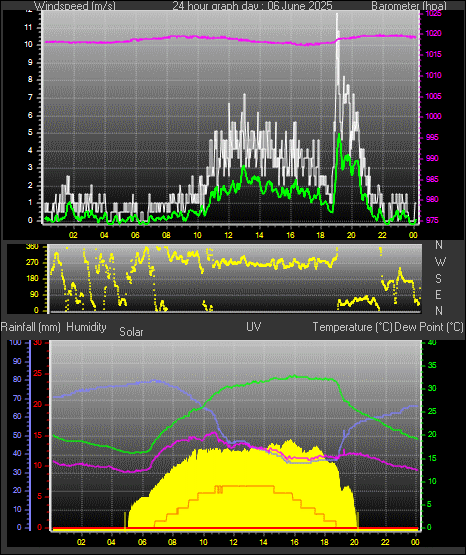Click the '24 hour graph day : 06 June 2025' title
Screen dimensions: 466x555
[252, 6]
